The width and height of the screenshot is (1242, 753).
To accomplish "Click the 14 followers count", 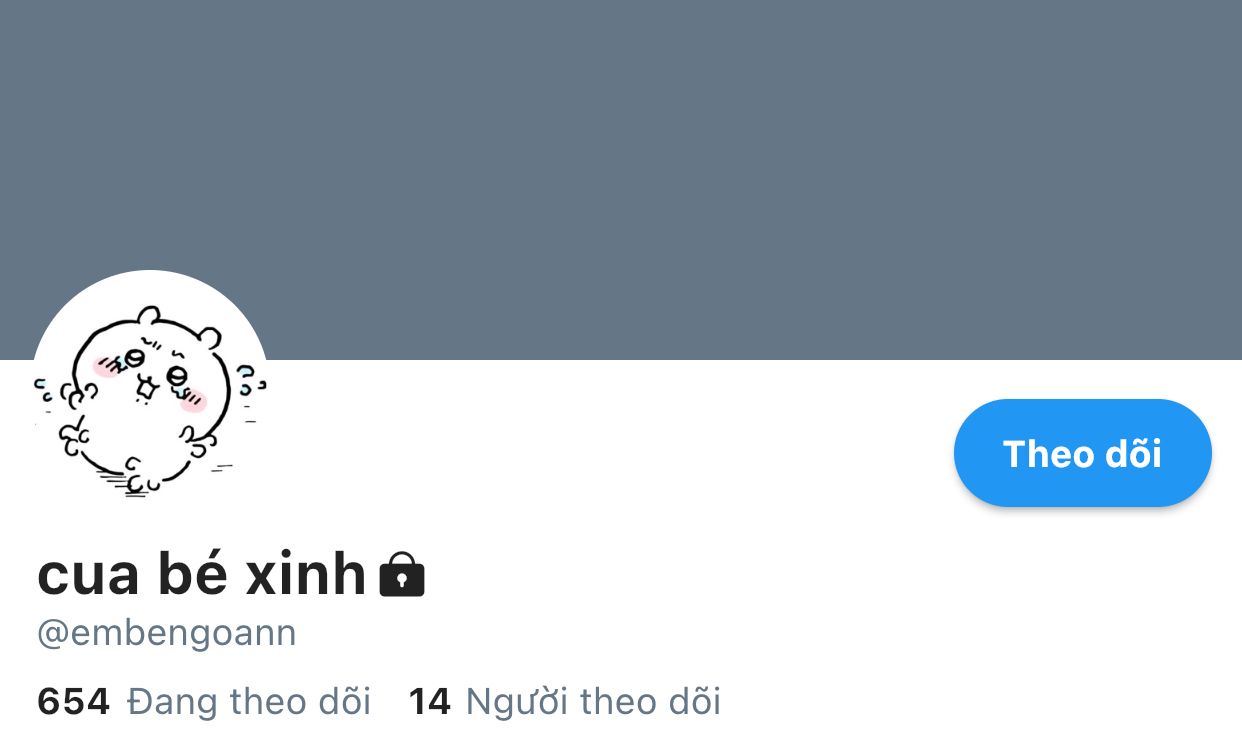I will (429, 702).
